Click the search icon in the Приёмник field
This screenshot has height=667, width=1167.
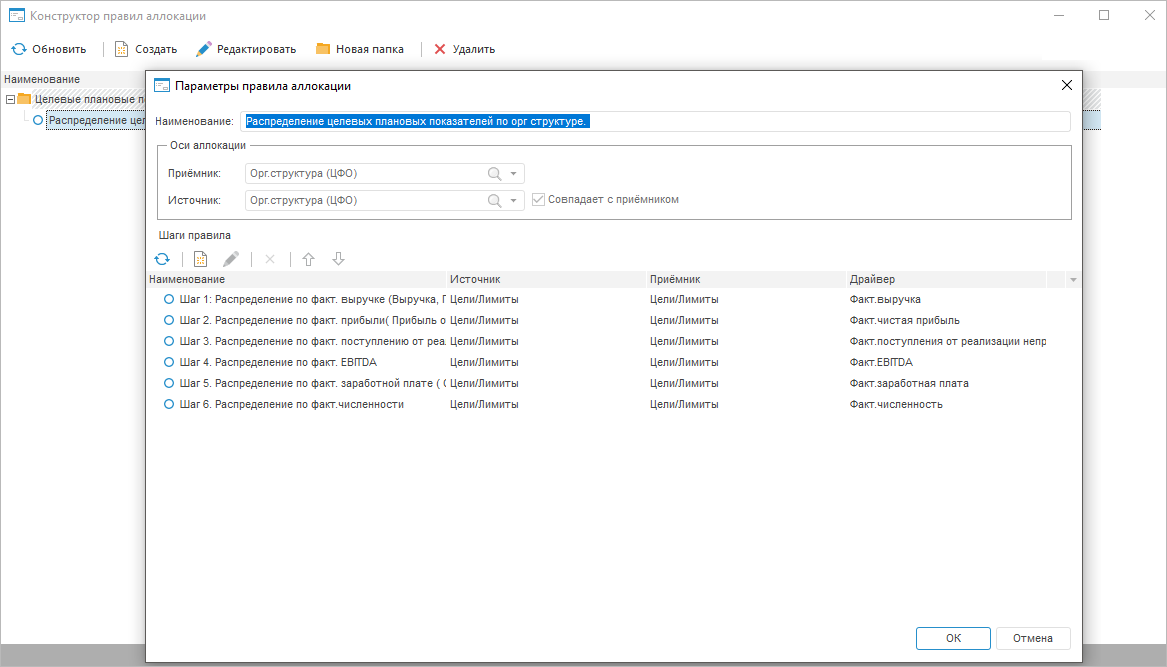click(x=494, y=174)
